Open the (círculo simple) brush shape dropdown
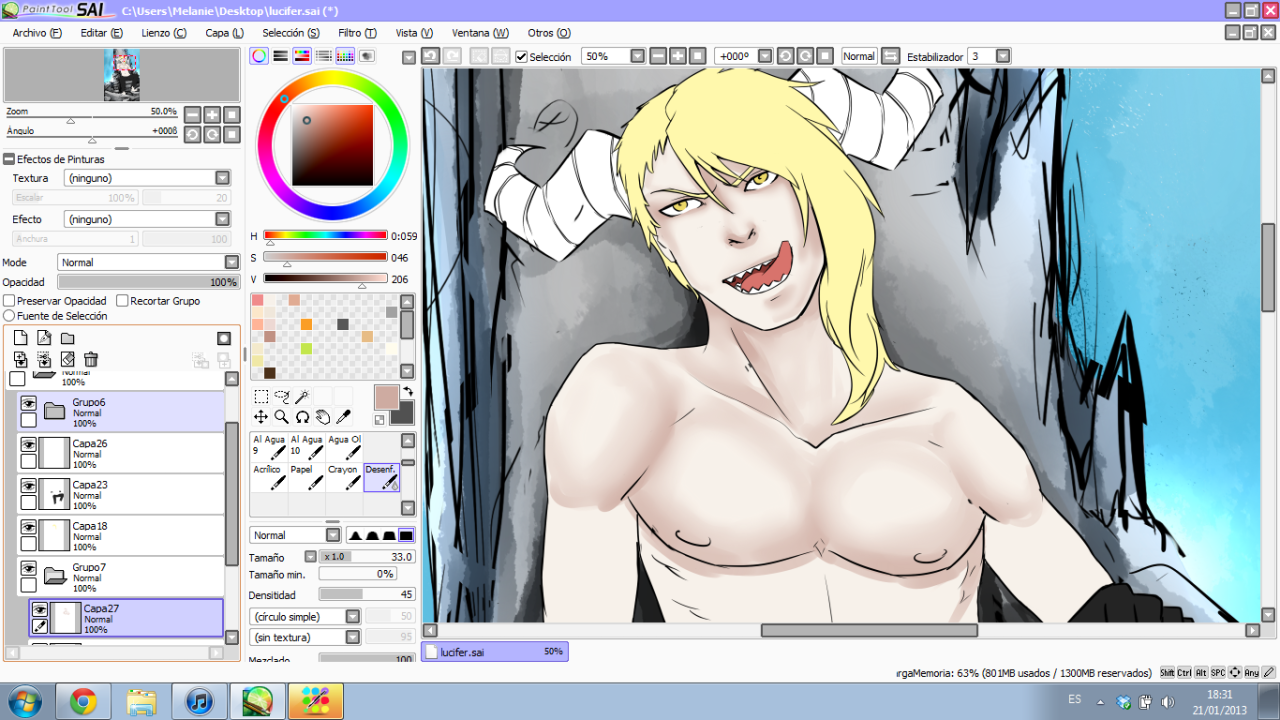The image size is (1280, 720). (306, 617)
